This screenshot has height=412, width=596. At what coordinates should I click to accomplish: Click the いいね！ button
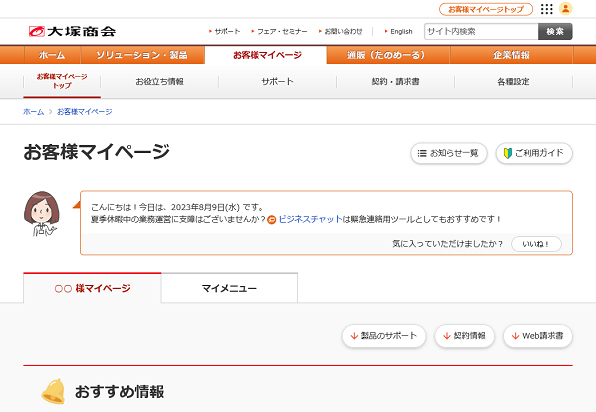point(536,244)
